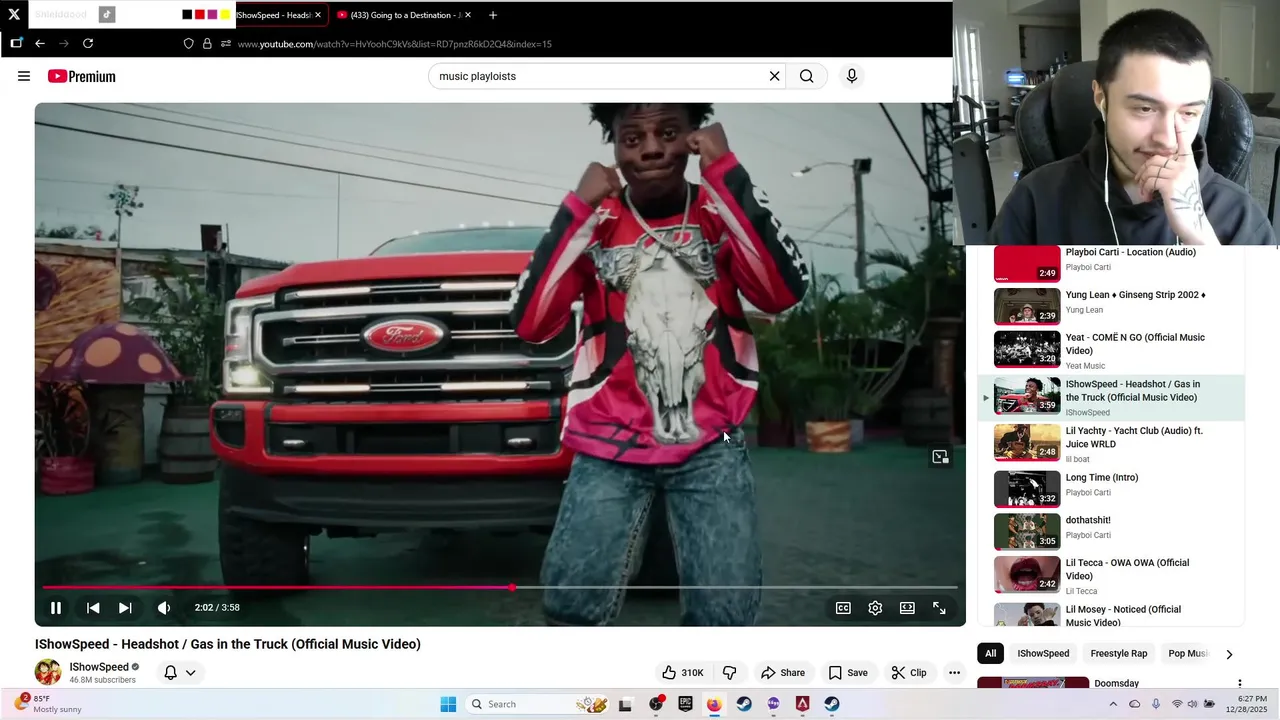Skip to previous video in playlist

93,608
